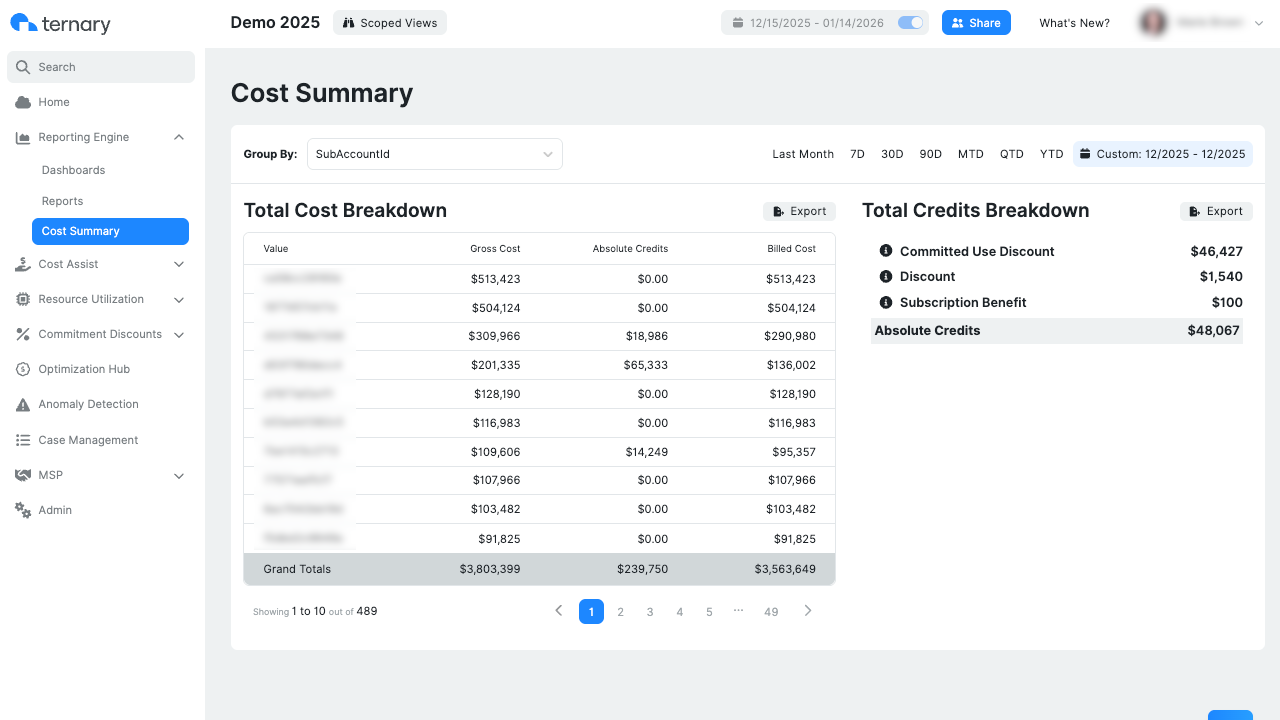Image resolution: width=1280 pixels, height=720 pixels.
Task: Click the calendar icon in the Custom date button
Action: 1085,154
